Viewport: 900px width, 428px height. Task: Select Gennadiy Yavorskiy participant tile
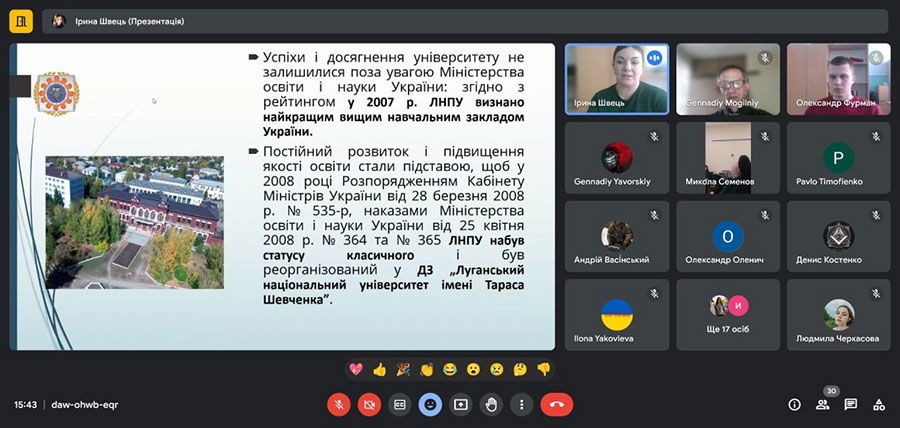(617, 158)
